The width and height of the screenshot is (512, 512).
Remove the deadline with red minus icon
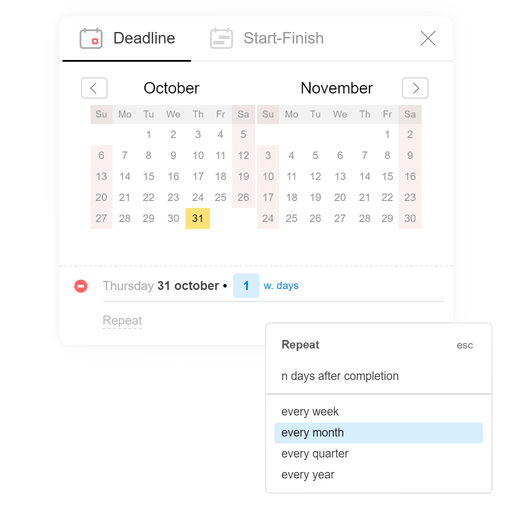tap(81, 286)
